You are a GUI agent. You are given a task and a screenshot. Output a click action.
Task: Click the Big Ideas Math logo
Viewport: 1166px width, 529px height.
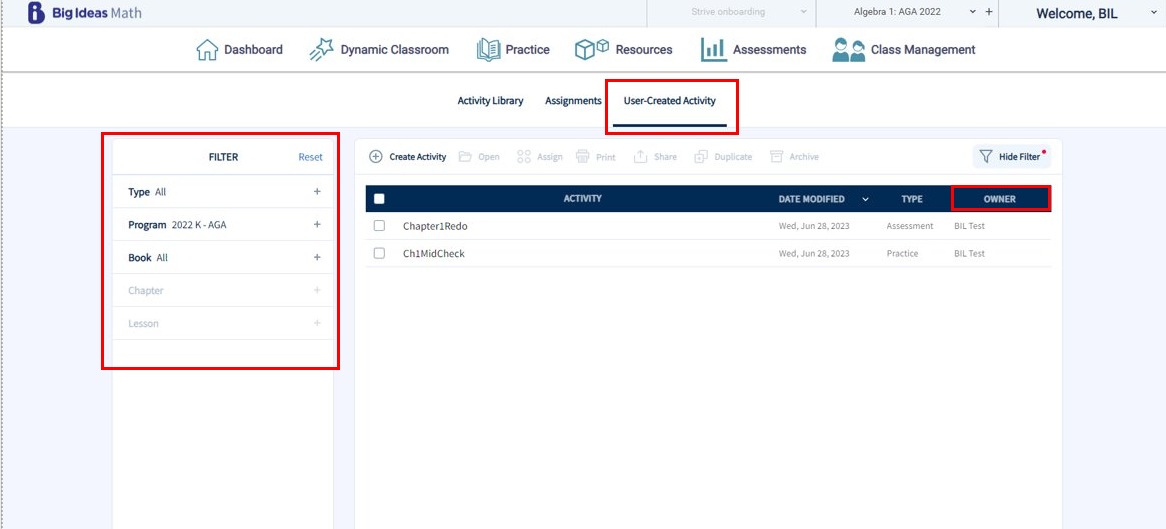pos(84,13)
